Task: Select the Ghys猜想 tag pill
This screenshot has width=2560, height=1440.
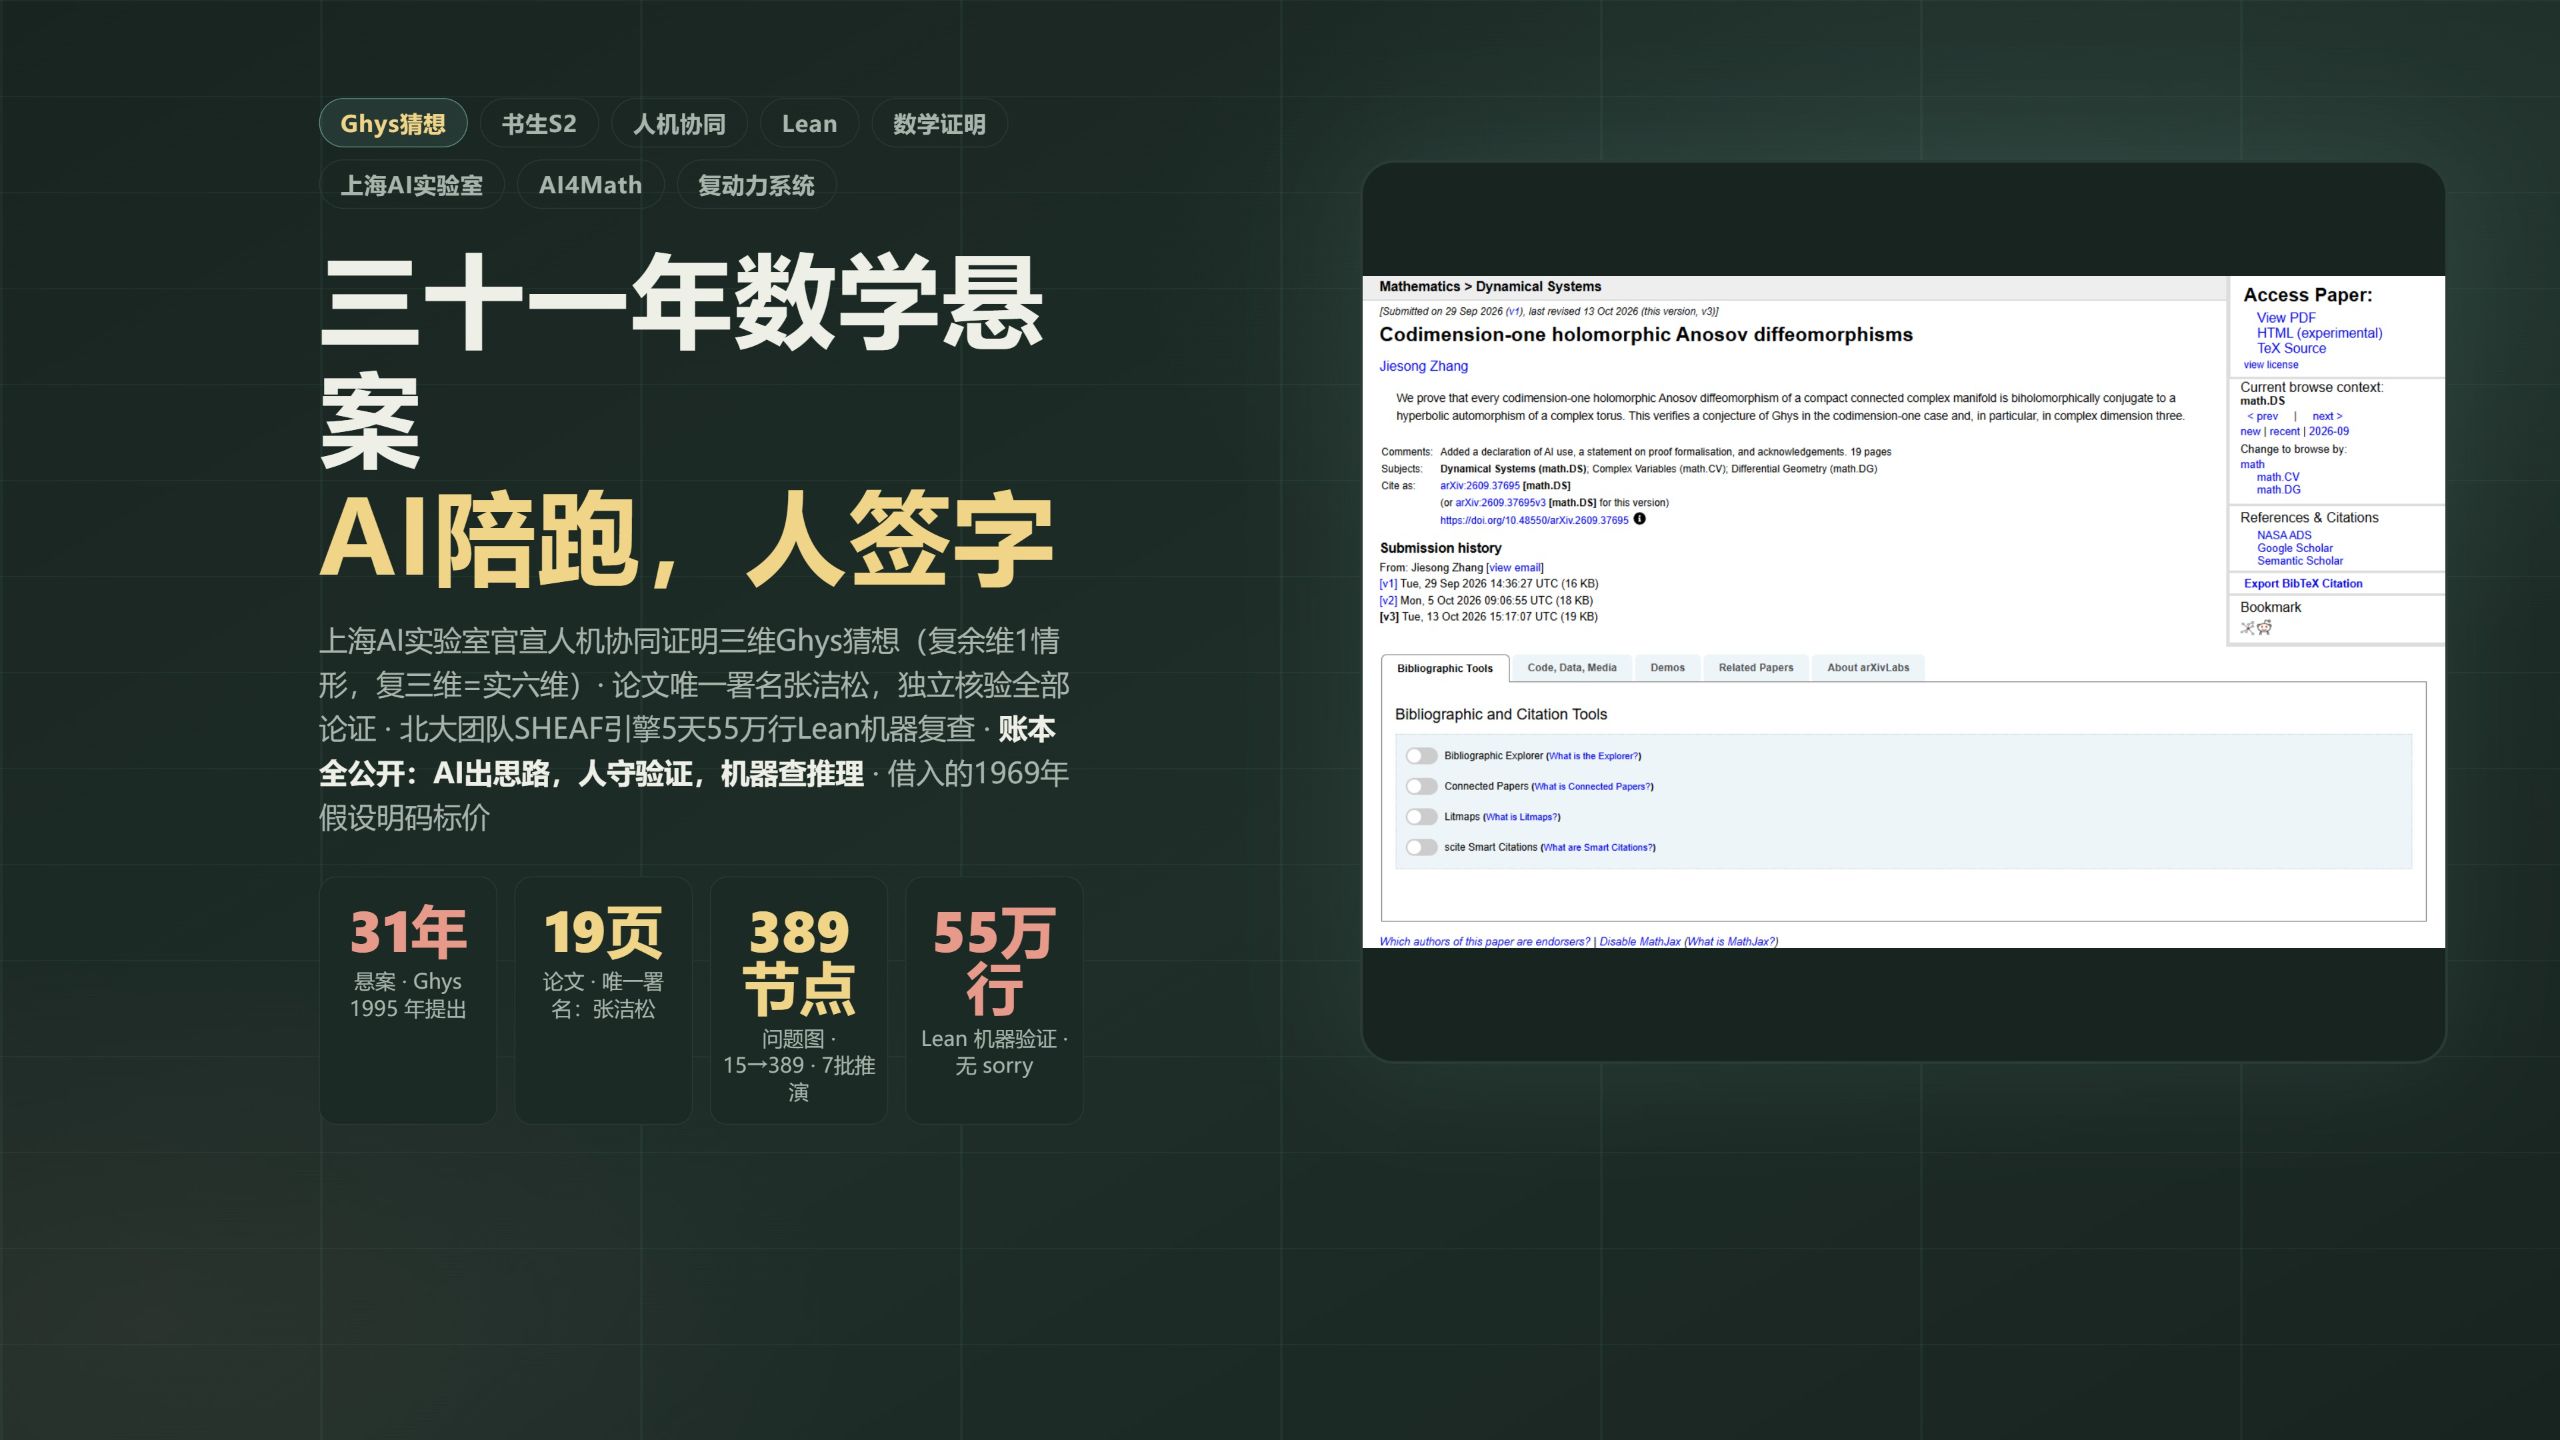Action: point(393,124)
